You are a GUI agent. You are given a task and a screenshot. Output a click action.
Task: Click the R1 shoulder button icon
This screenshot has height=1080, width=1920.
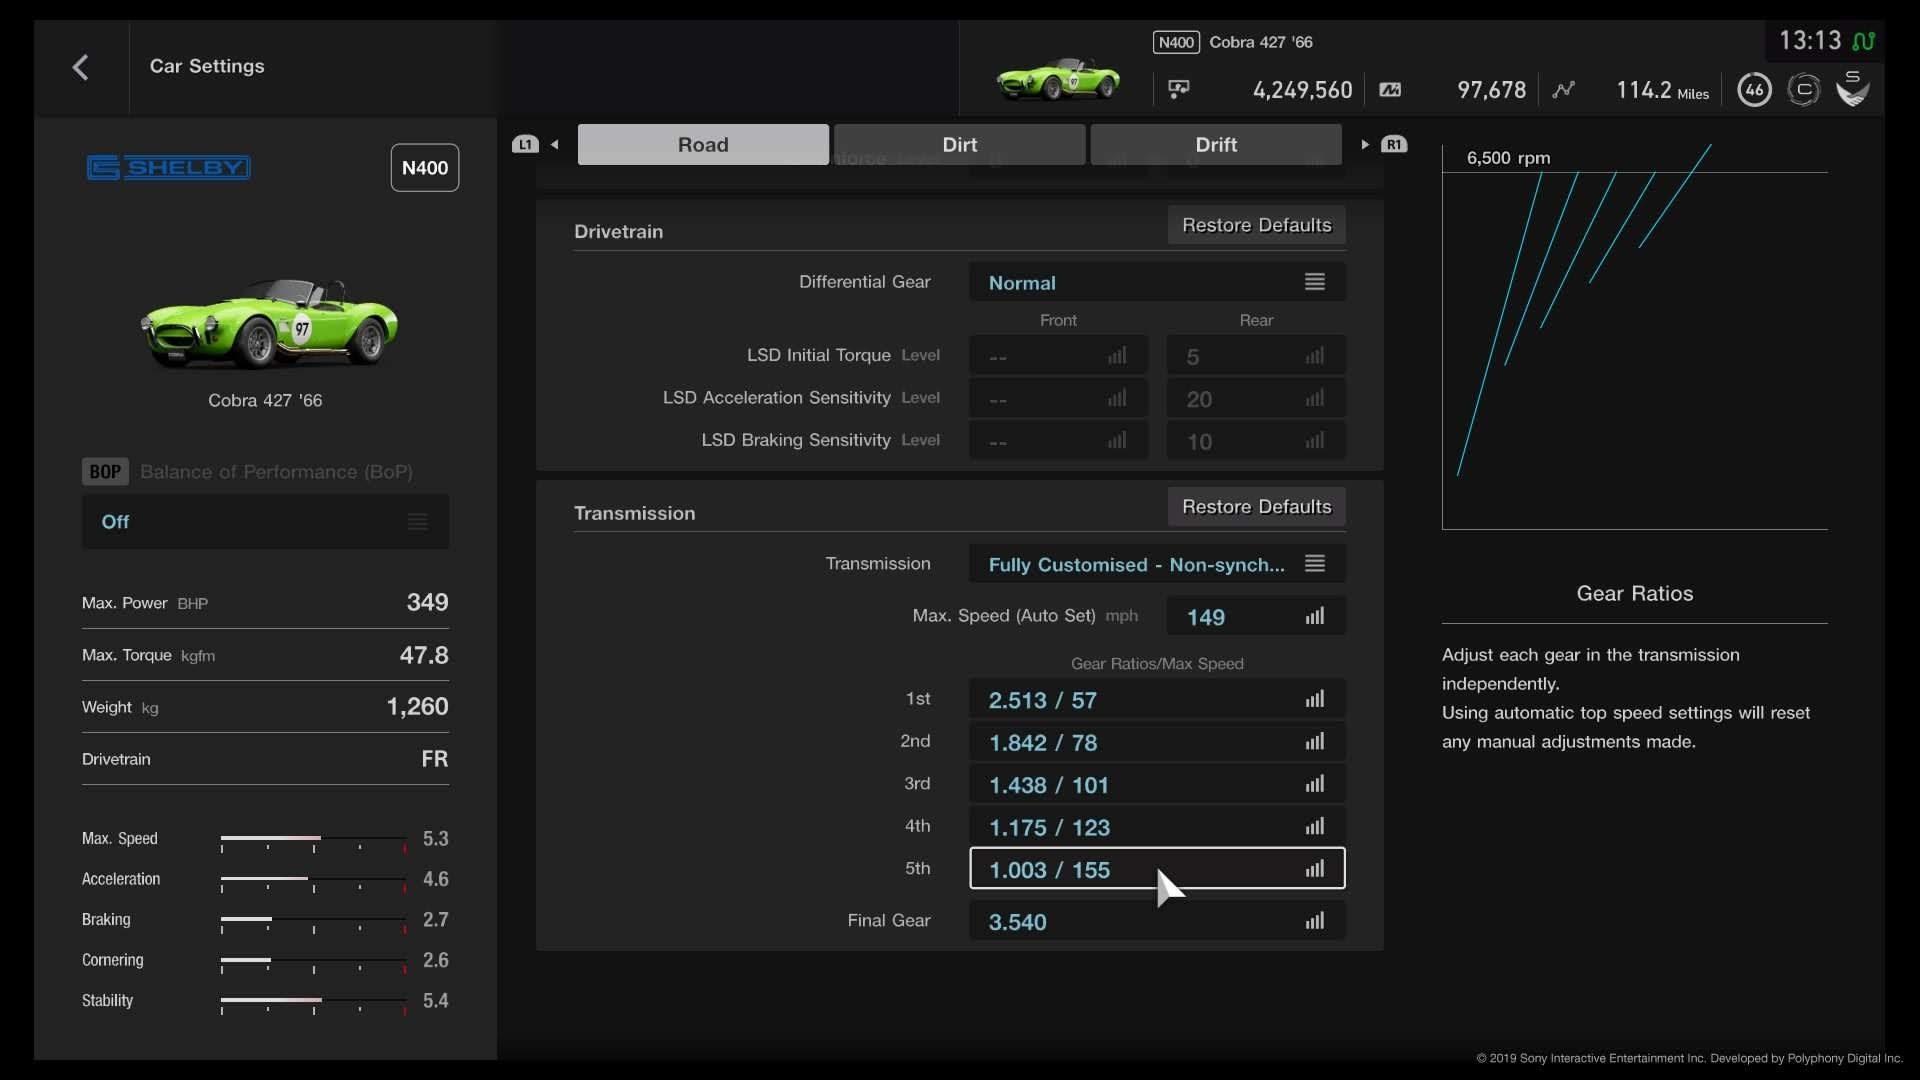(1394, 144)
